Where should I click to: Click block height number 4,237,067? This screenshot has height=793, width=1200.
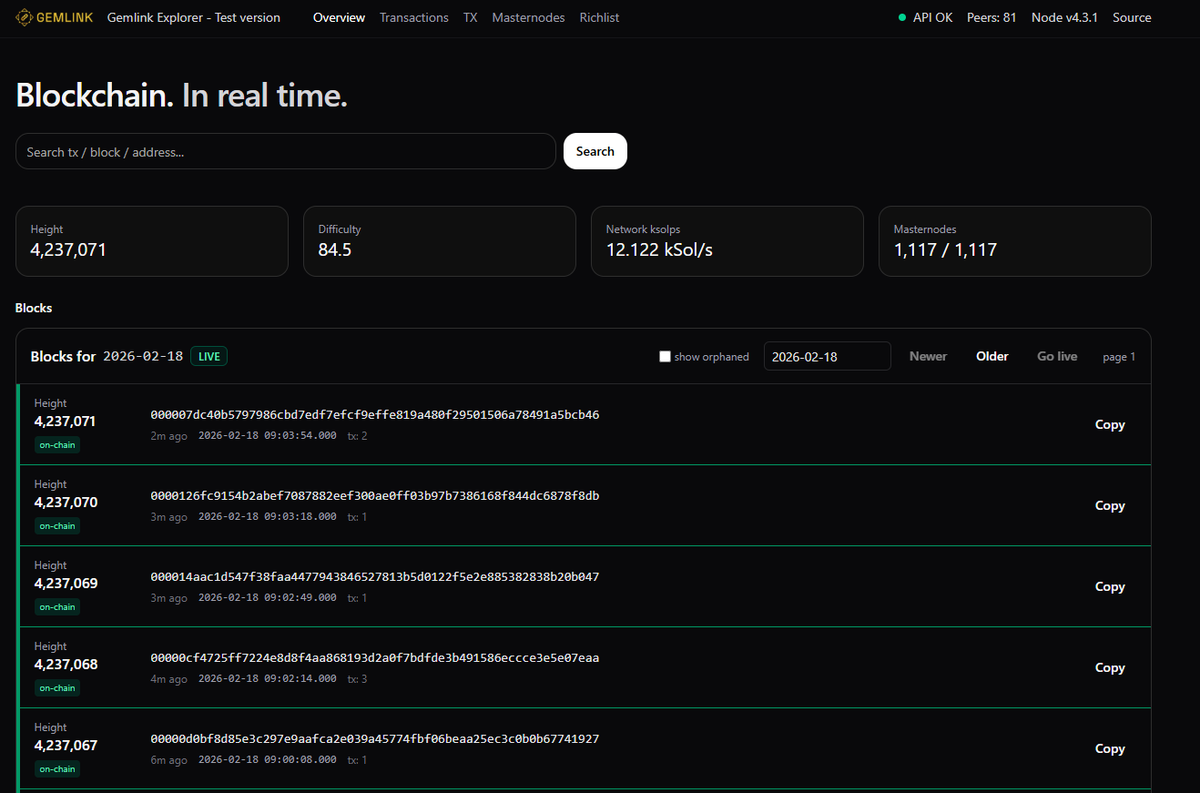(x=66, y=745)
